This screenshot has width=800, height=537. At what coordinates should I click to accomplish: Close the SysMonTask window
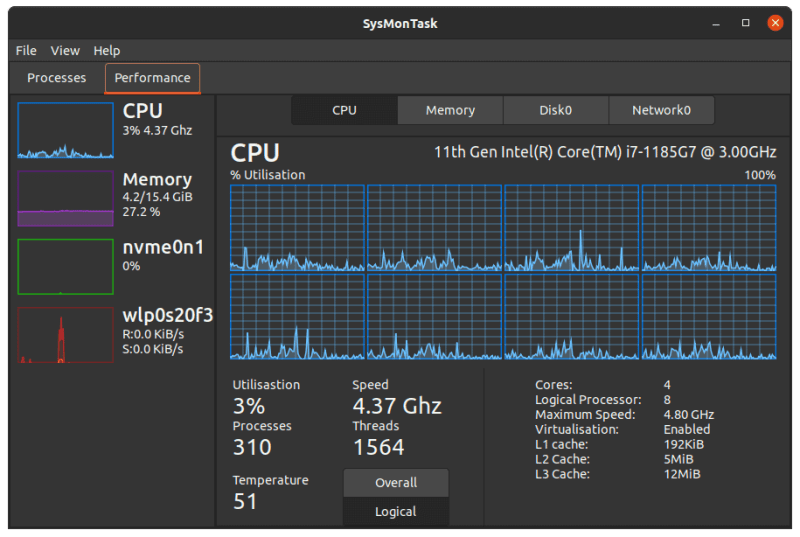click(x=775, y=22)
